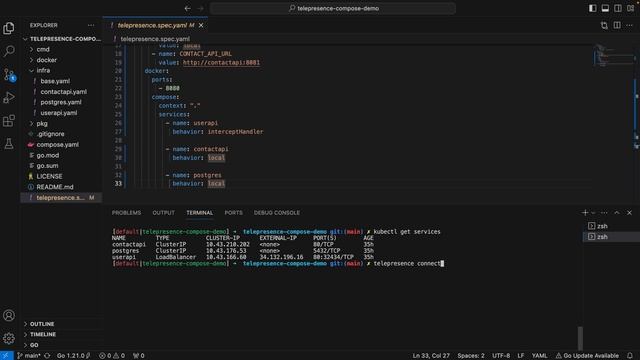Open terminal panel more actions
Image resolution: width=640 pixels, height=360 pixels.
click(604, 213)
